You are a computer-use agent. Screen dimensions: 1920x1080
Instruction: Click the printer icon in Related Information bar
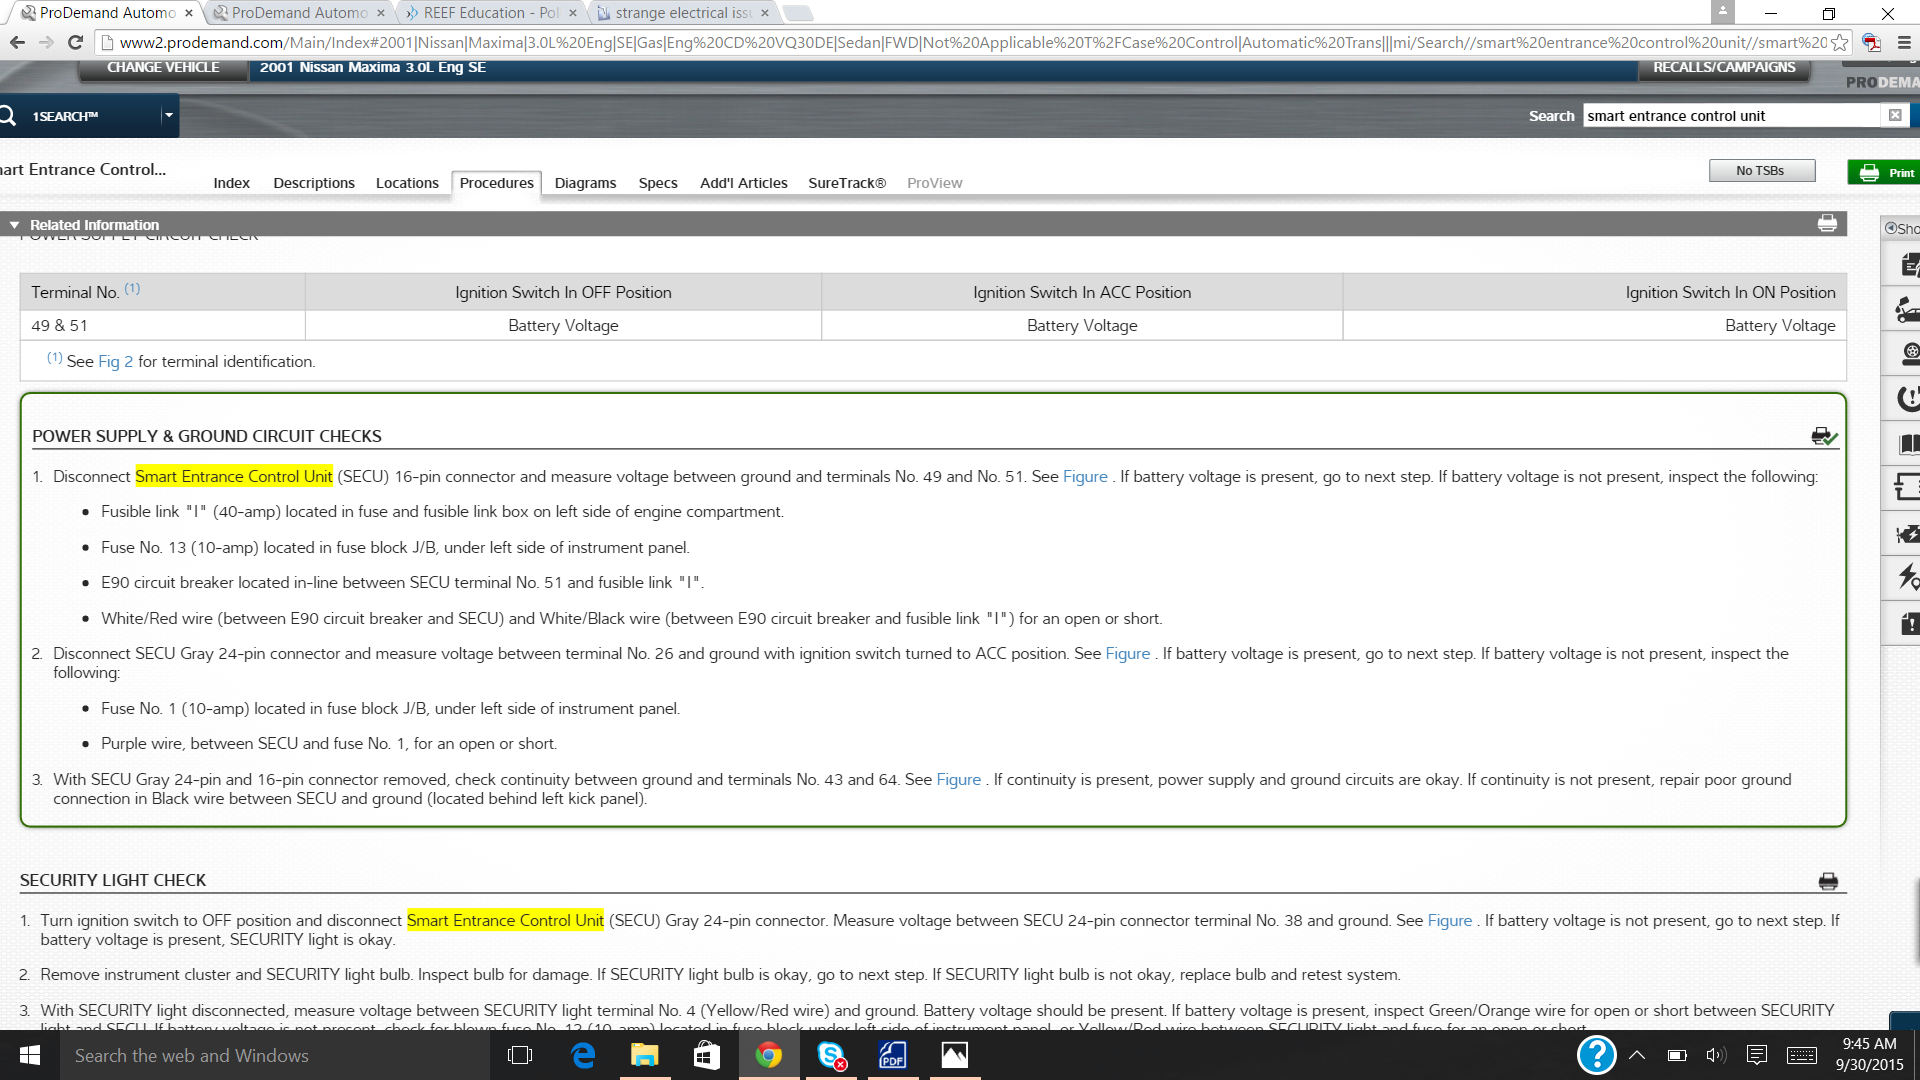coord(1827,224)
